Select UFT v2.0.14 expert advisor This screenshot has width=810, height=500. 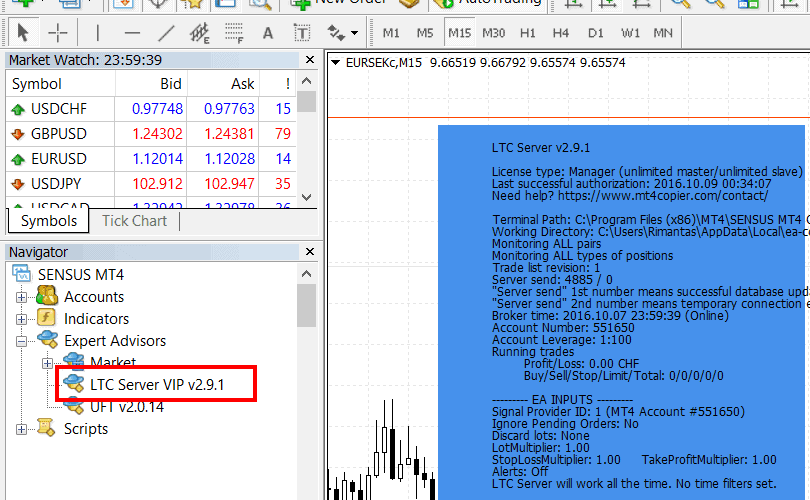pyautogui.click(x=127, y=407)
